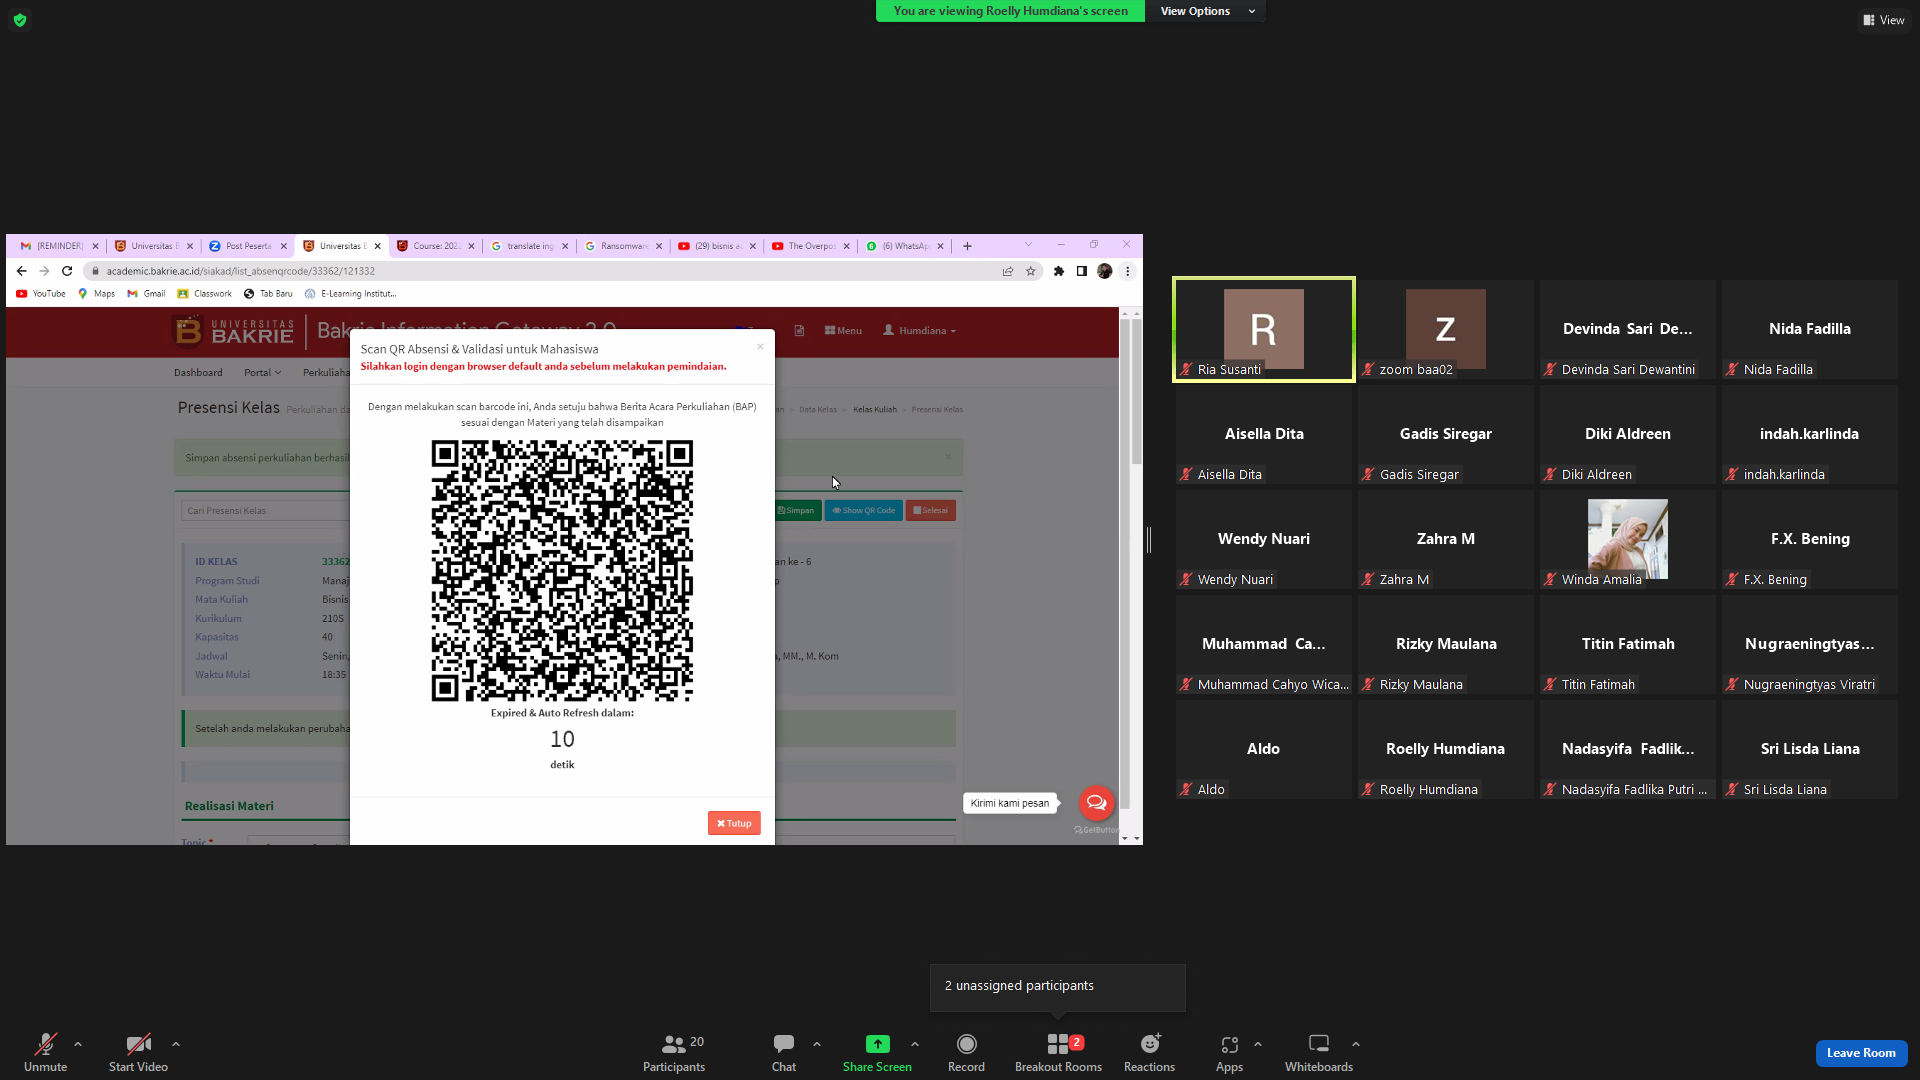Open browser extensions puzzle icon
Image resolution: width=1920 pixels, height=1080 pixels.
pyautogui.click(x=1059, y=271)
